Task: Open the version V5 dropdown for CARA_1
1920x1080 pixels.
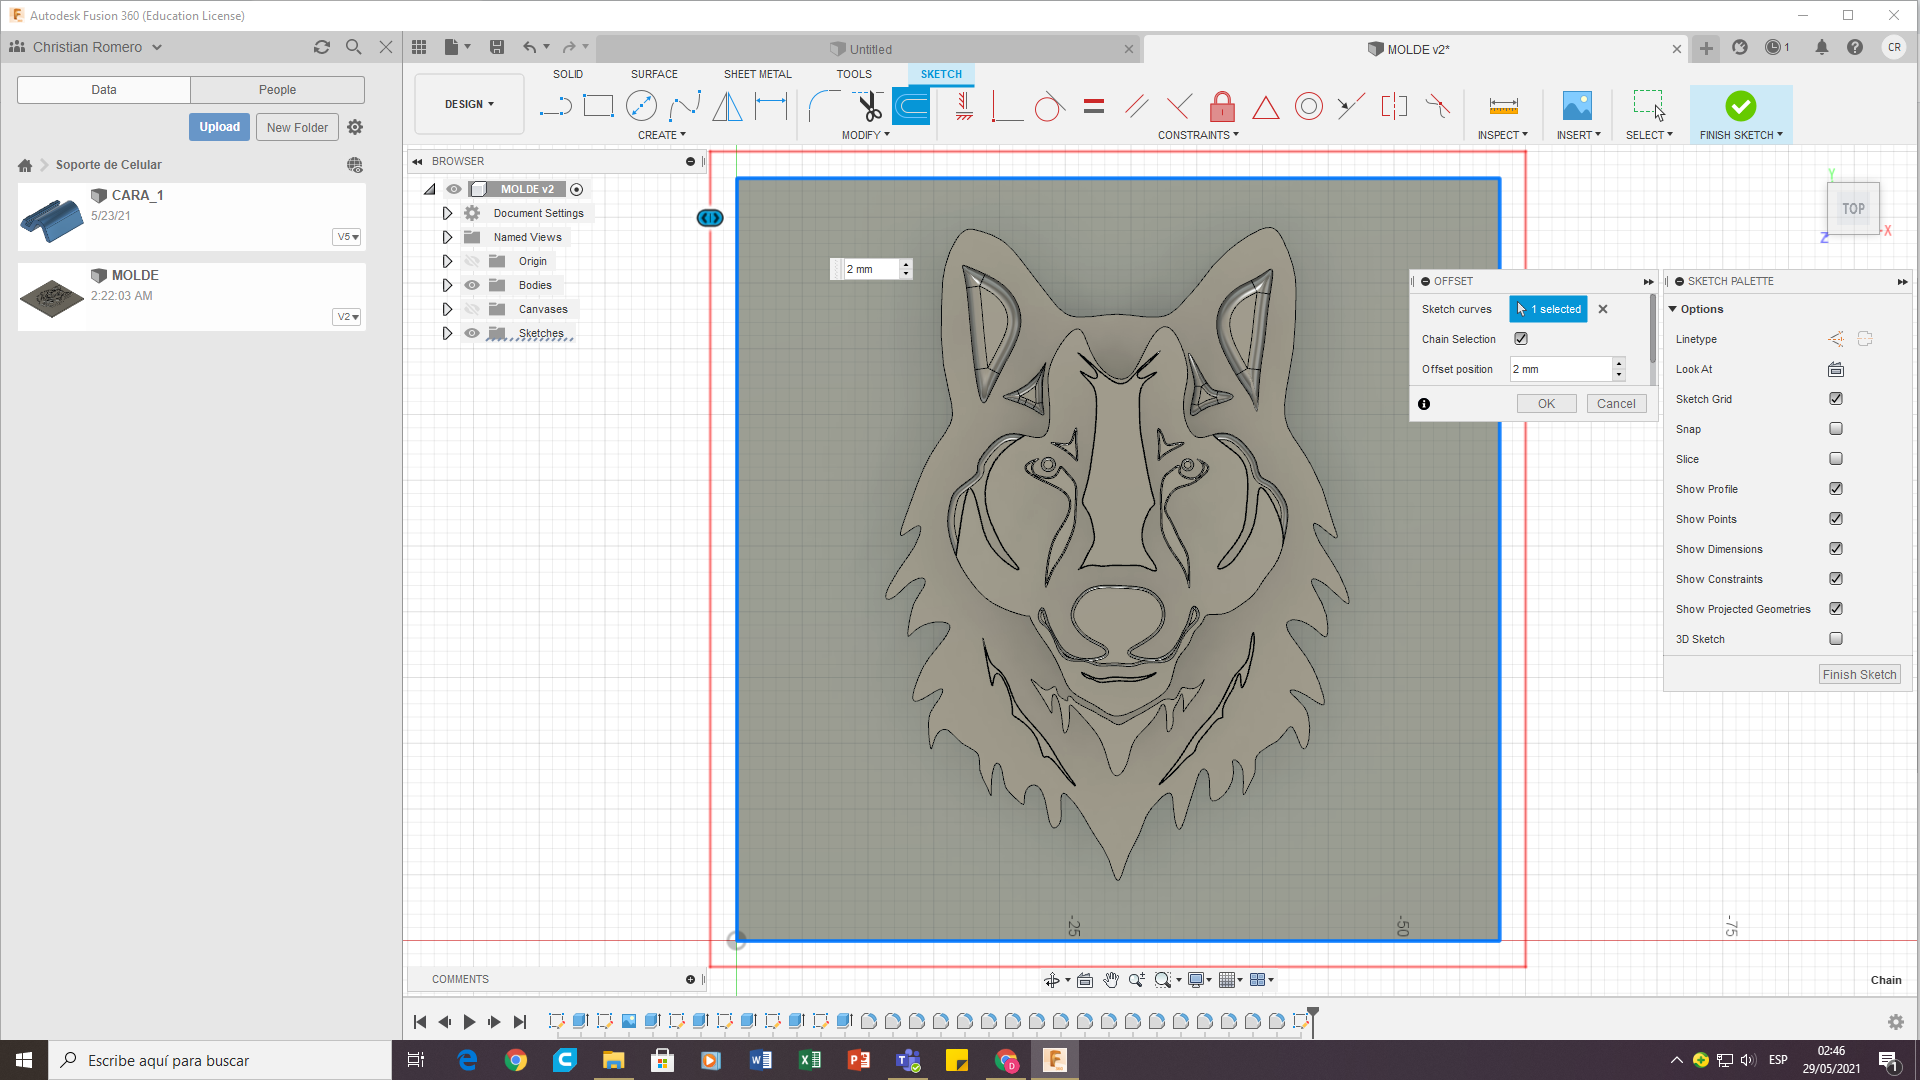Action: (347, 237)
